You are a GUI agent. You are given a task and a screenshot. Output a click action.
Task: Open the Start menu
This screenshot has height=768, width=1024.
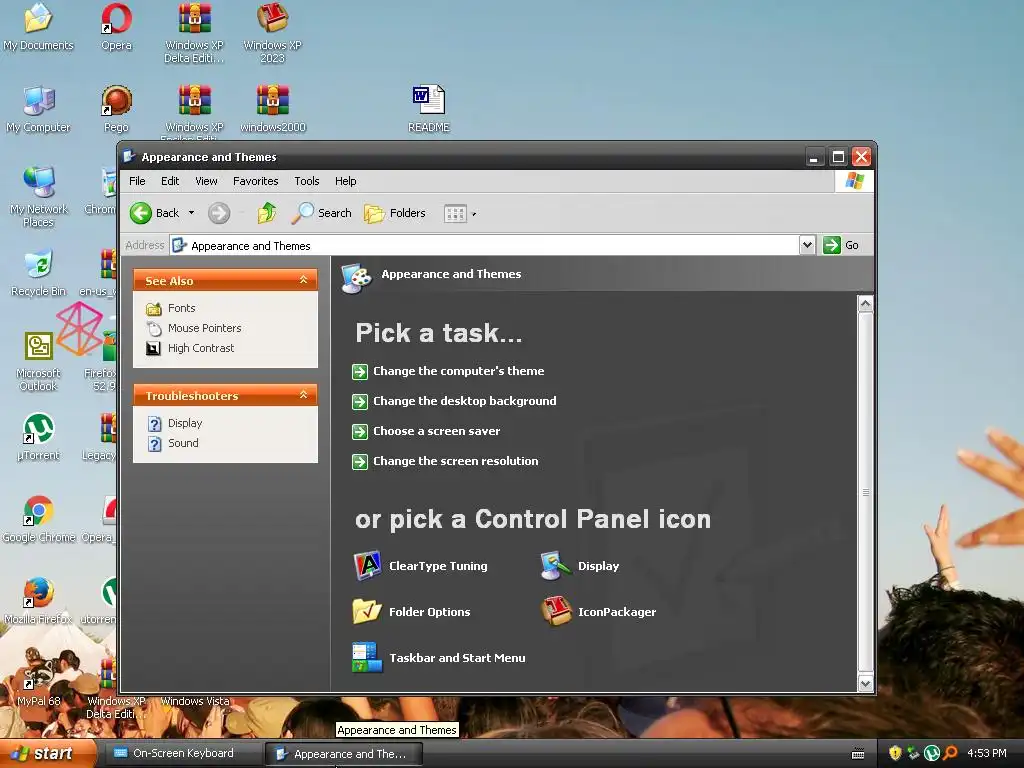(48, 754)
